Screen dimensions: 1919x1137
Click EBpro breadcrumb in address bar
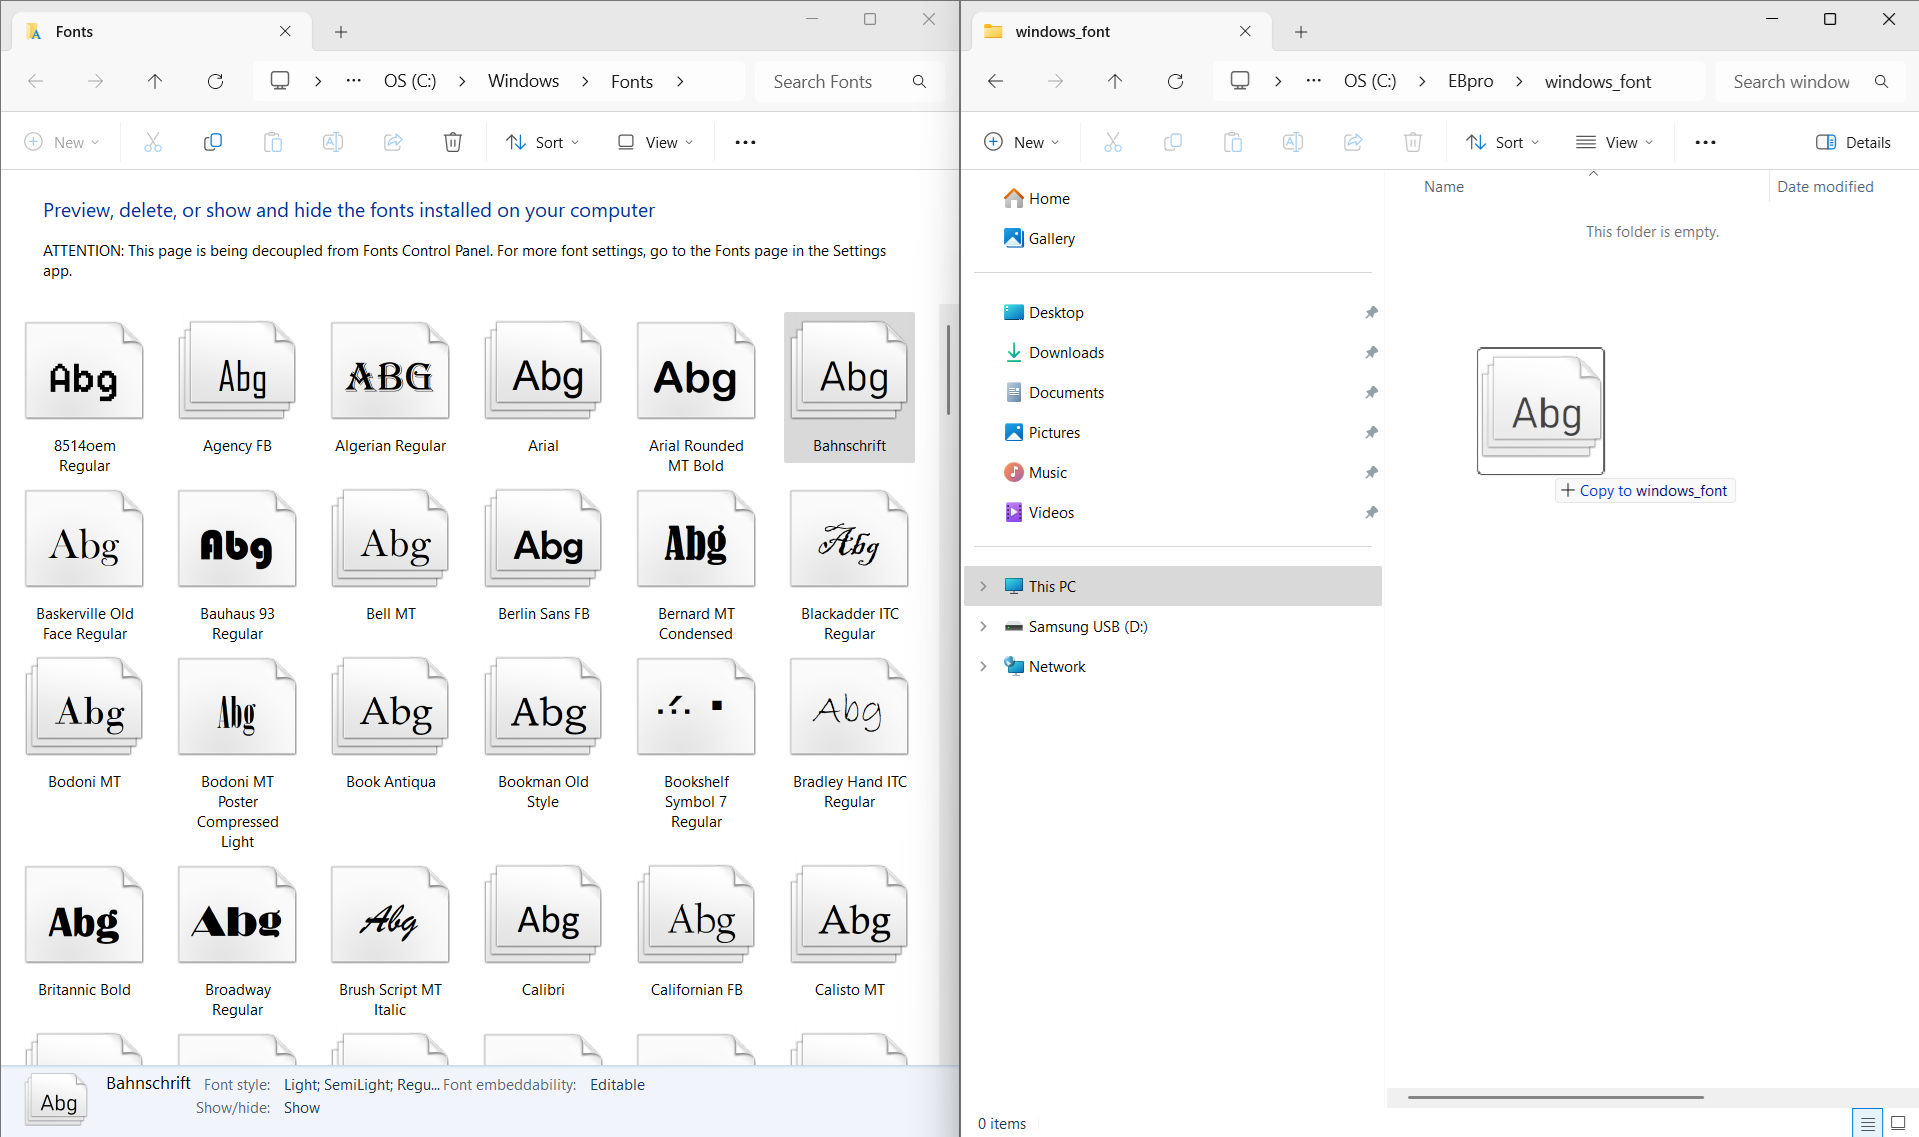click(1471, 81)
